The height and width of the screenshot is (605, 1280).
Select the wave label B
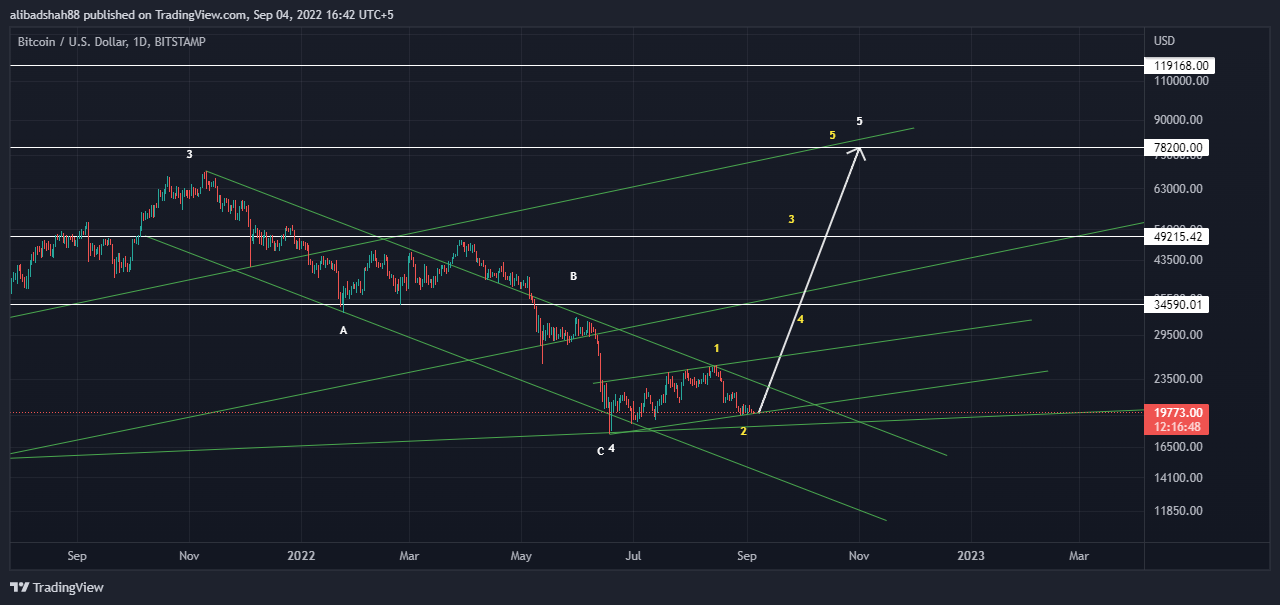point(573,276)
